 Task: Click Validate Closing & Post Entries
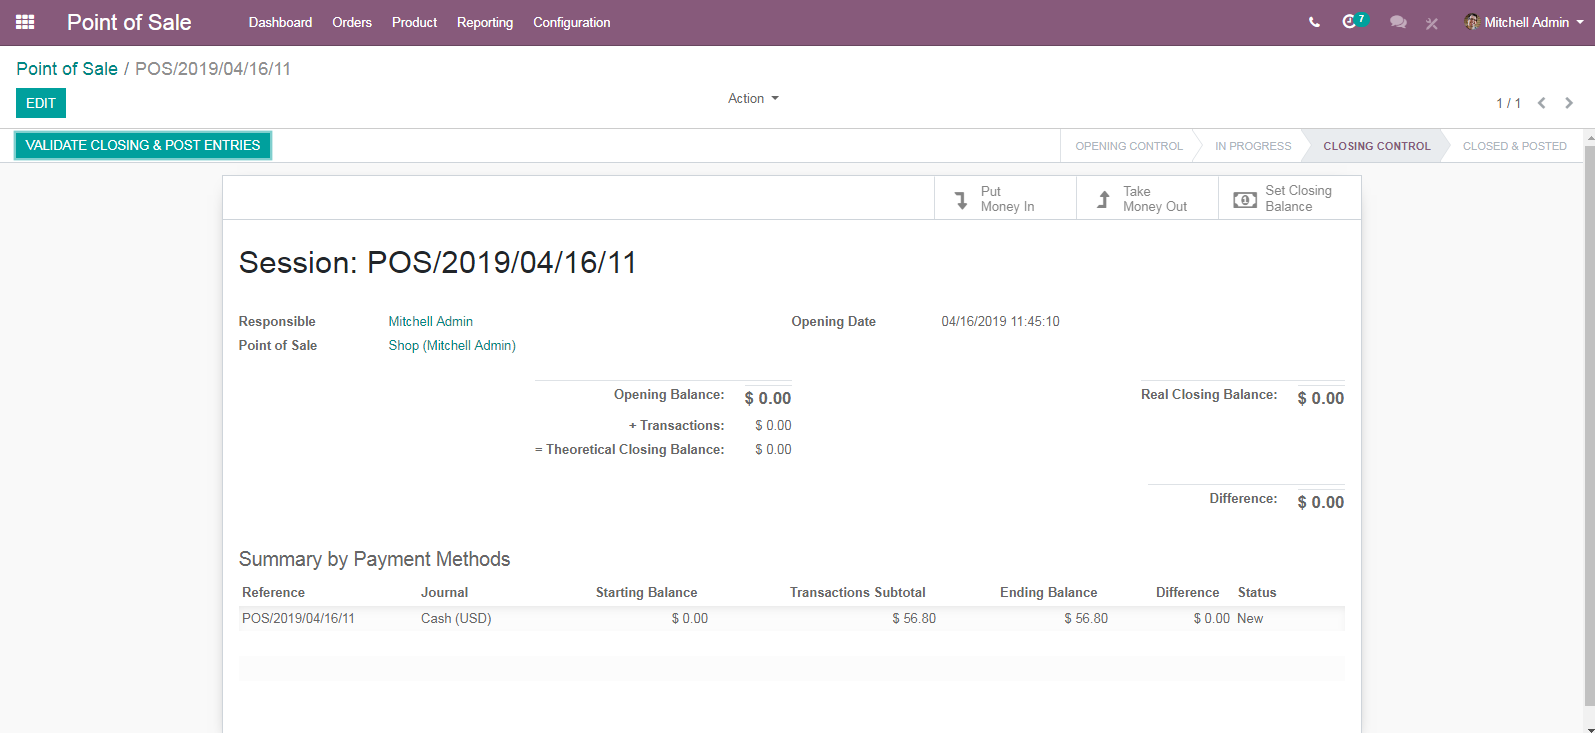pyautogui.click(x=143, y=145)
